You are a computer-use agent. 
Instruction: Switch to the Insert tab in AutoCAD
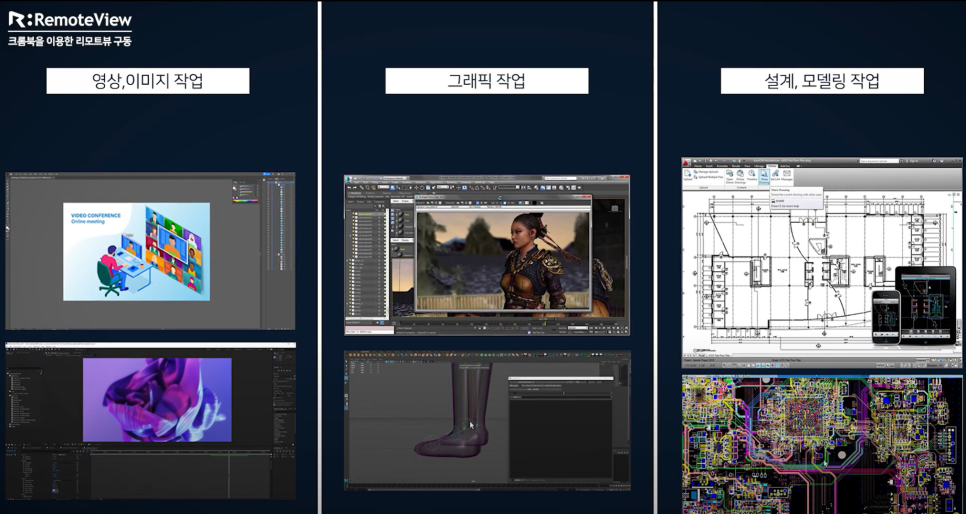point(709,166)
